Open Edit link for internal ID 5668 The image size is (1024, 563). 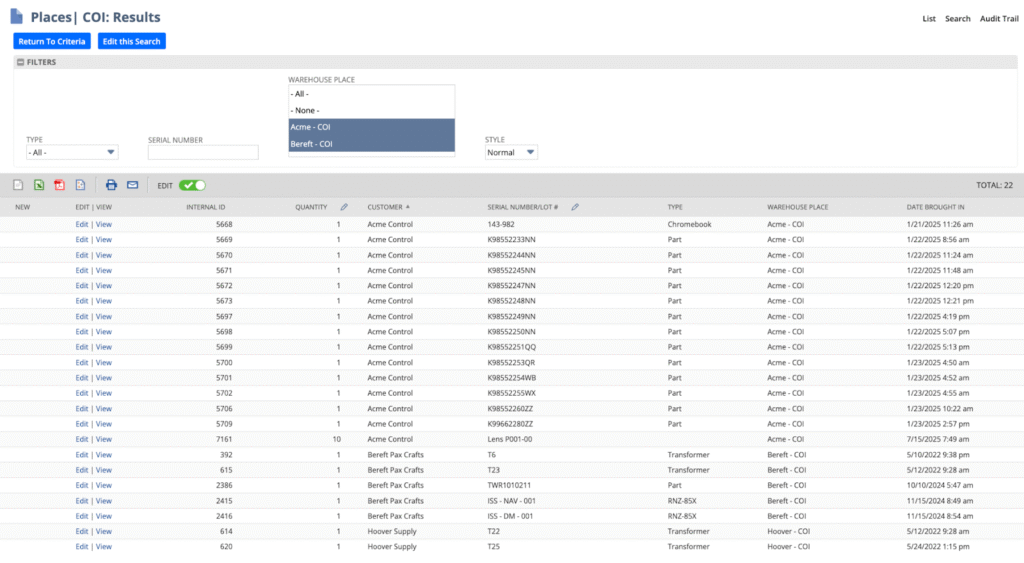[82, 224]
